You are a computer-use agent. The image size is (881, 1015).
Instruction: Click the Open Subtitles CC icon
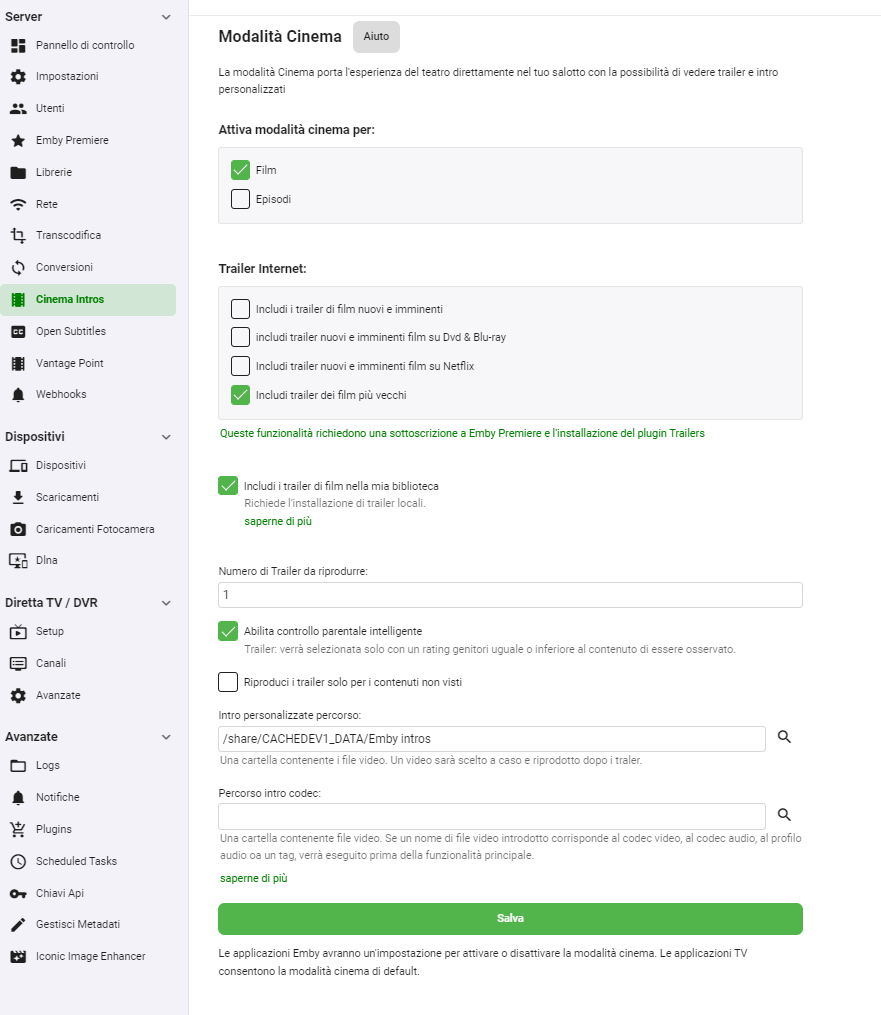pyautogui.click(x=18, y=332)
